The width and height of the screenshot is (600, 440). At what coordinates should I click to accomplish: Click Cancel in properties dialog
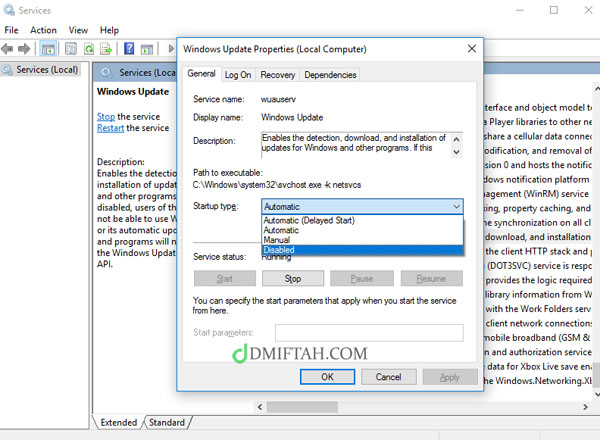(x=388, y=377)
